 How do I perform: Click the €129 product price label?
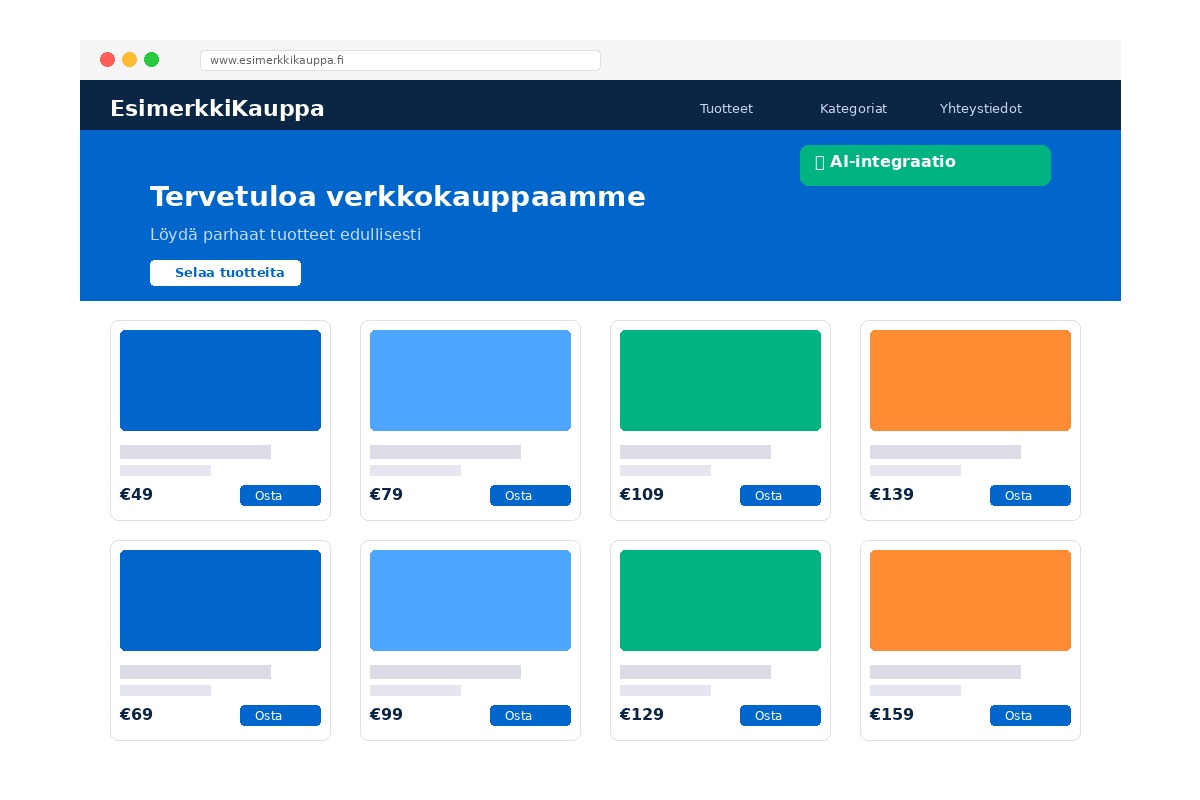[x=641, y=715]
